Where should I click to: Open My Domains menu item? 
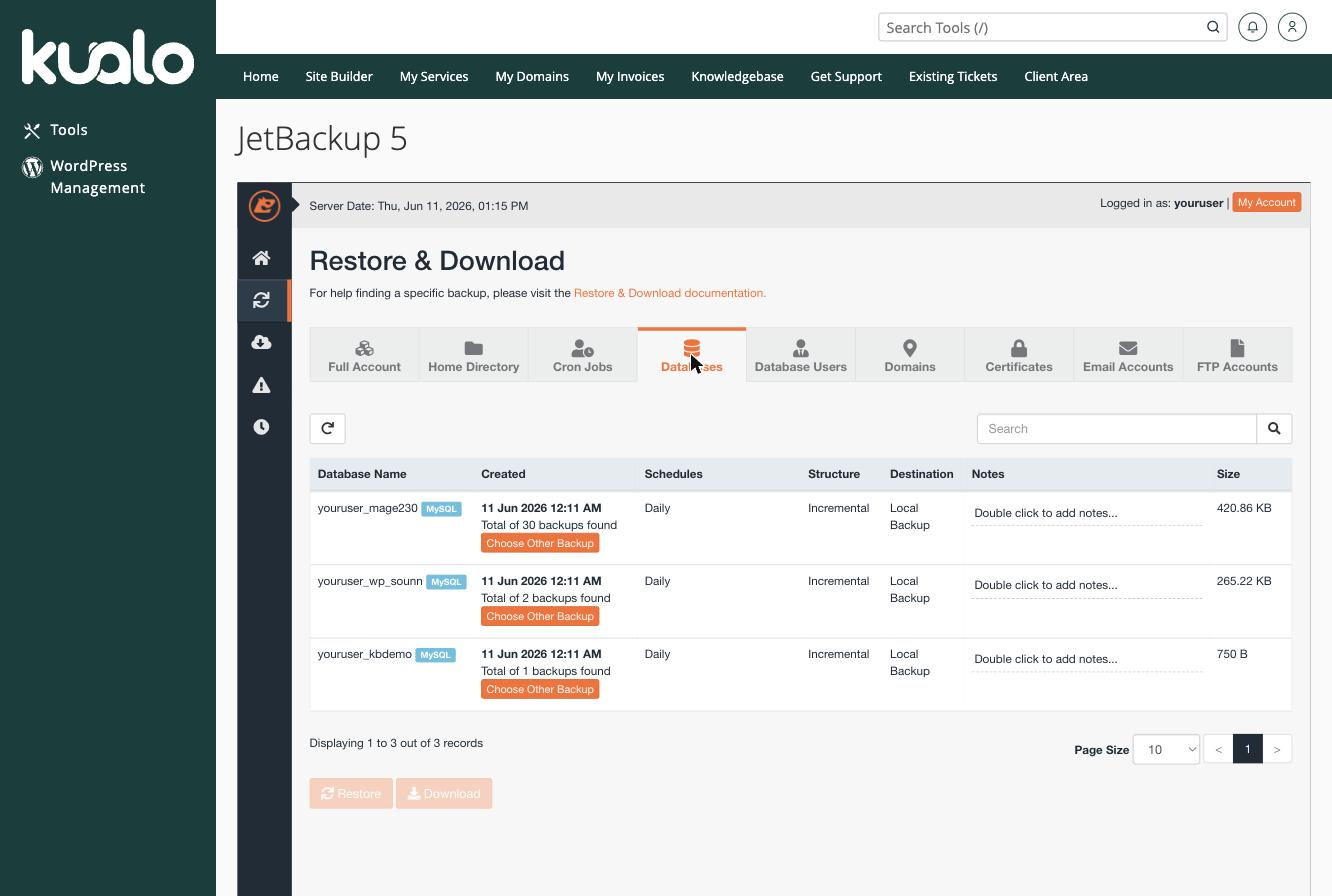click(532, 76)
